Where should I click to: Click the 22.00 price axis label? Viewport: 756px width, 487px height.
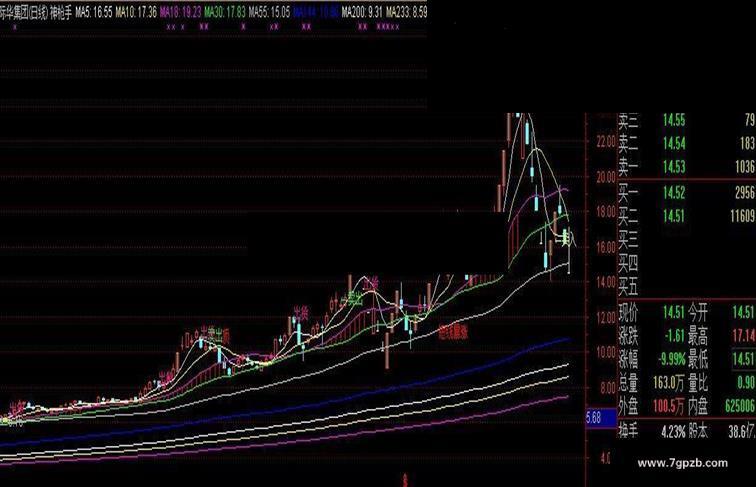point(606,142)
